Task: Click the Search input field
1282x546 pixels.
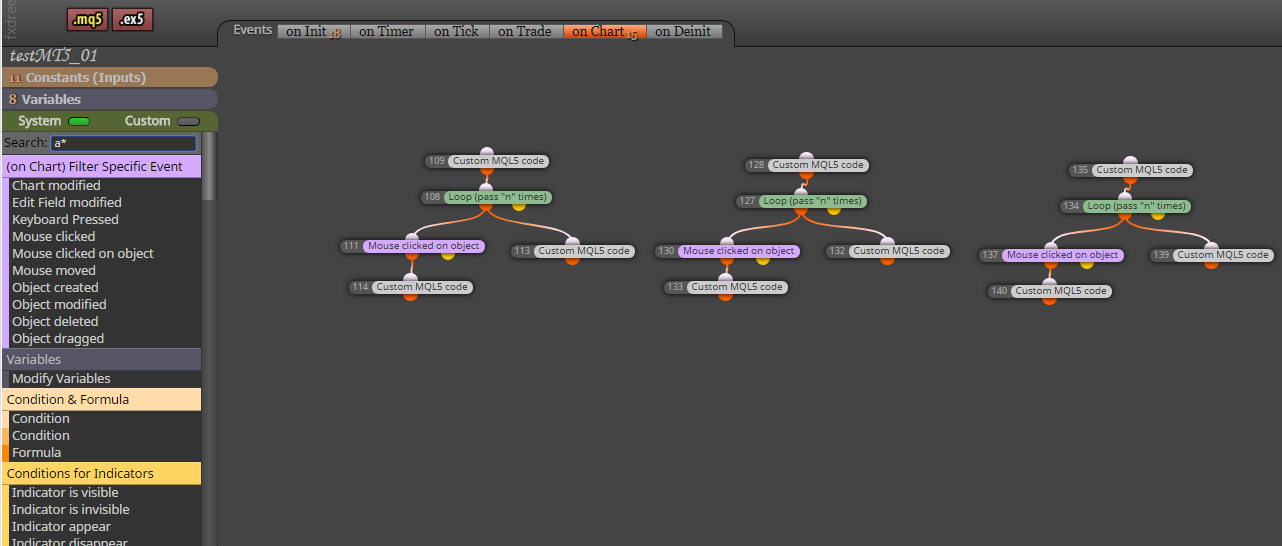Action: click(x=123, y=143)
